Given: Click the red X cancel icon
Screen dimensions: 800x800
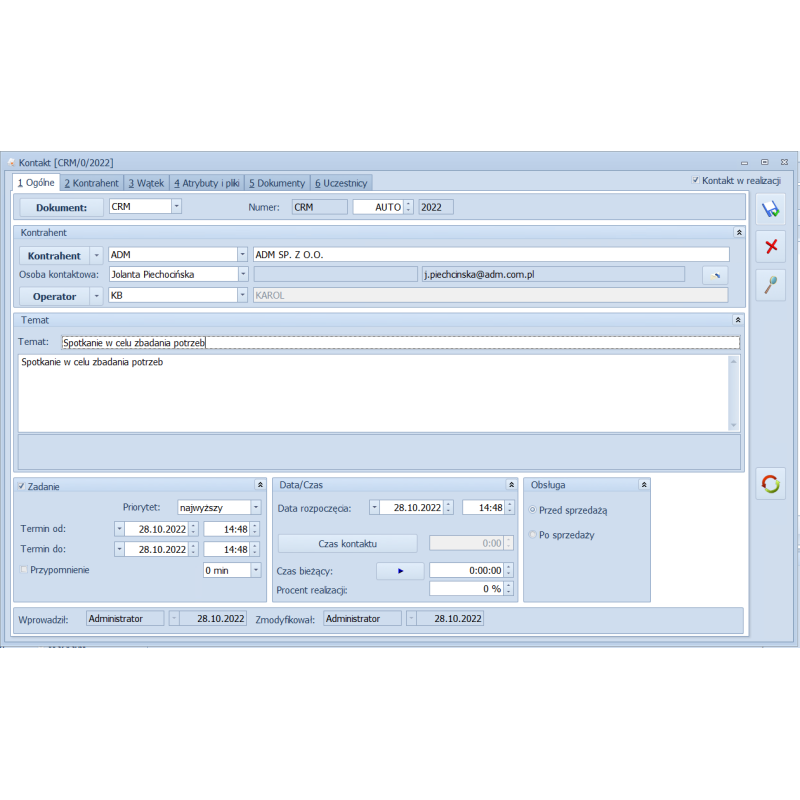Looking at the screenshot, I should tap(770, 246).
